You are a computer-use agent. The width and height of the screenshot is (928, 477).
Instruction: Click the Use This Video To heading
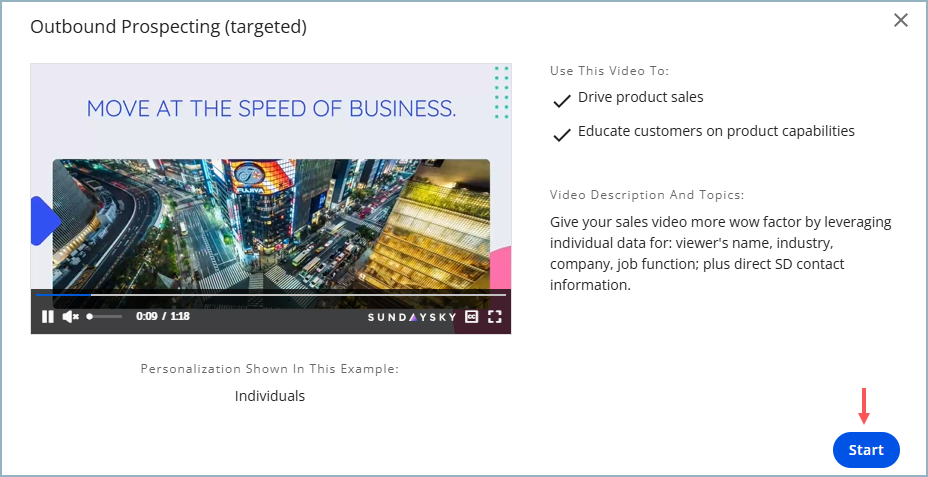click(x=609, y=71)
